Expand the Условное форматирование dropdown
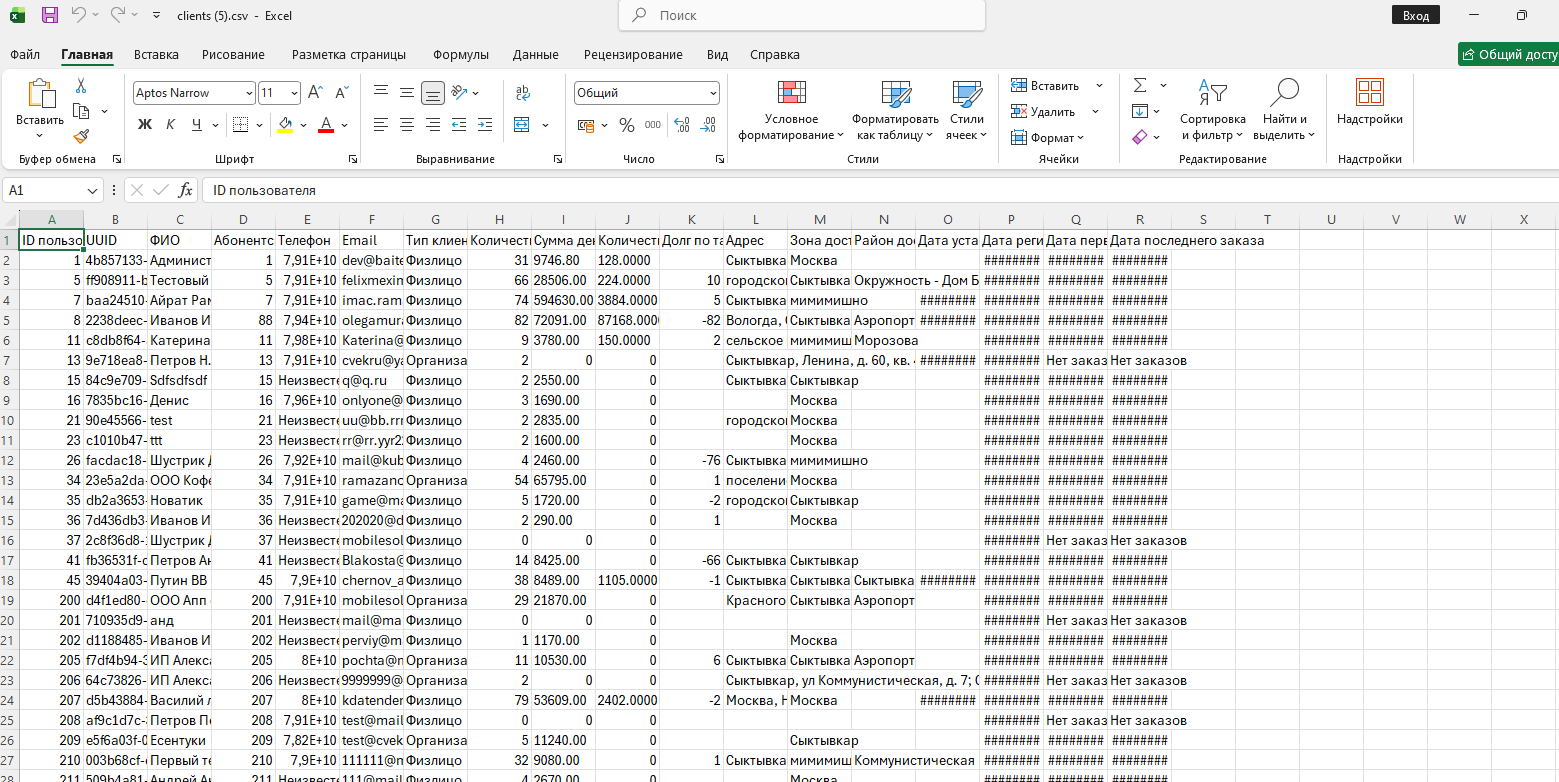The width and height of the screenshot is (1559, 782). 791,110
